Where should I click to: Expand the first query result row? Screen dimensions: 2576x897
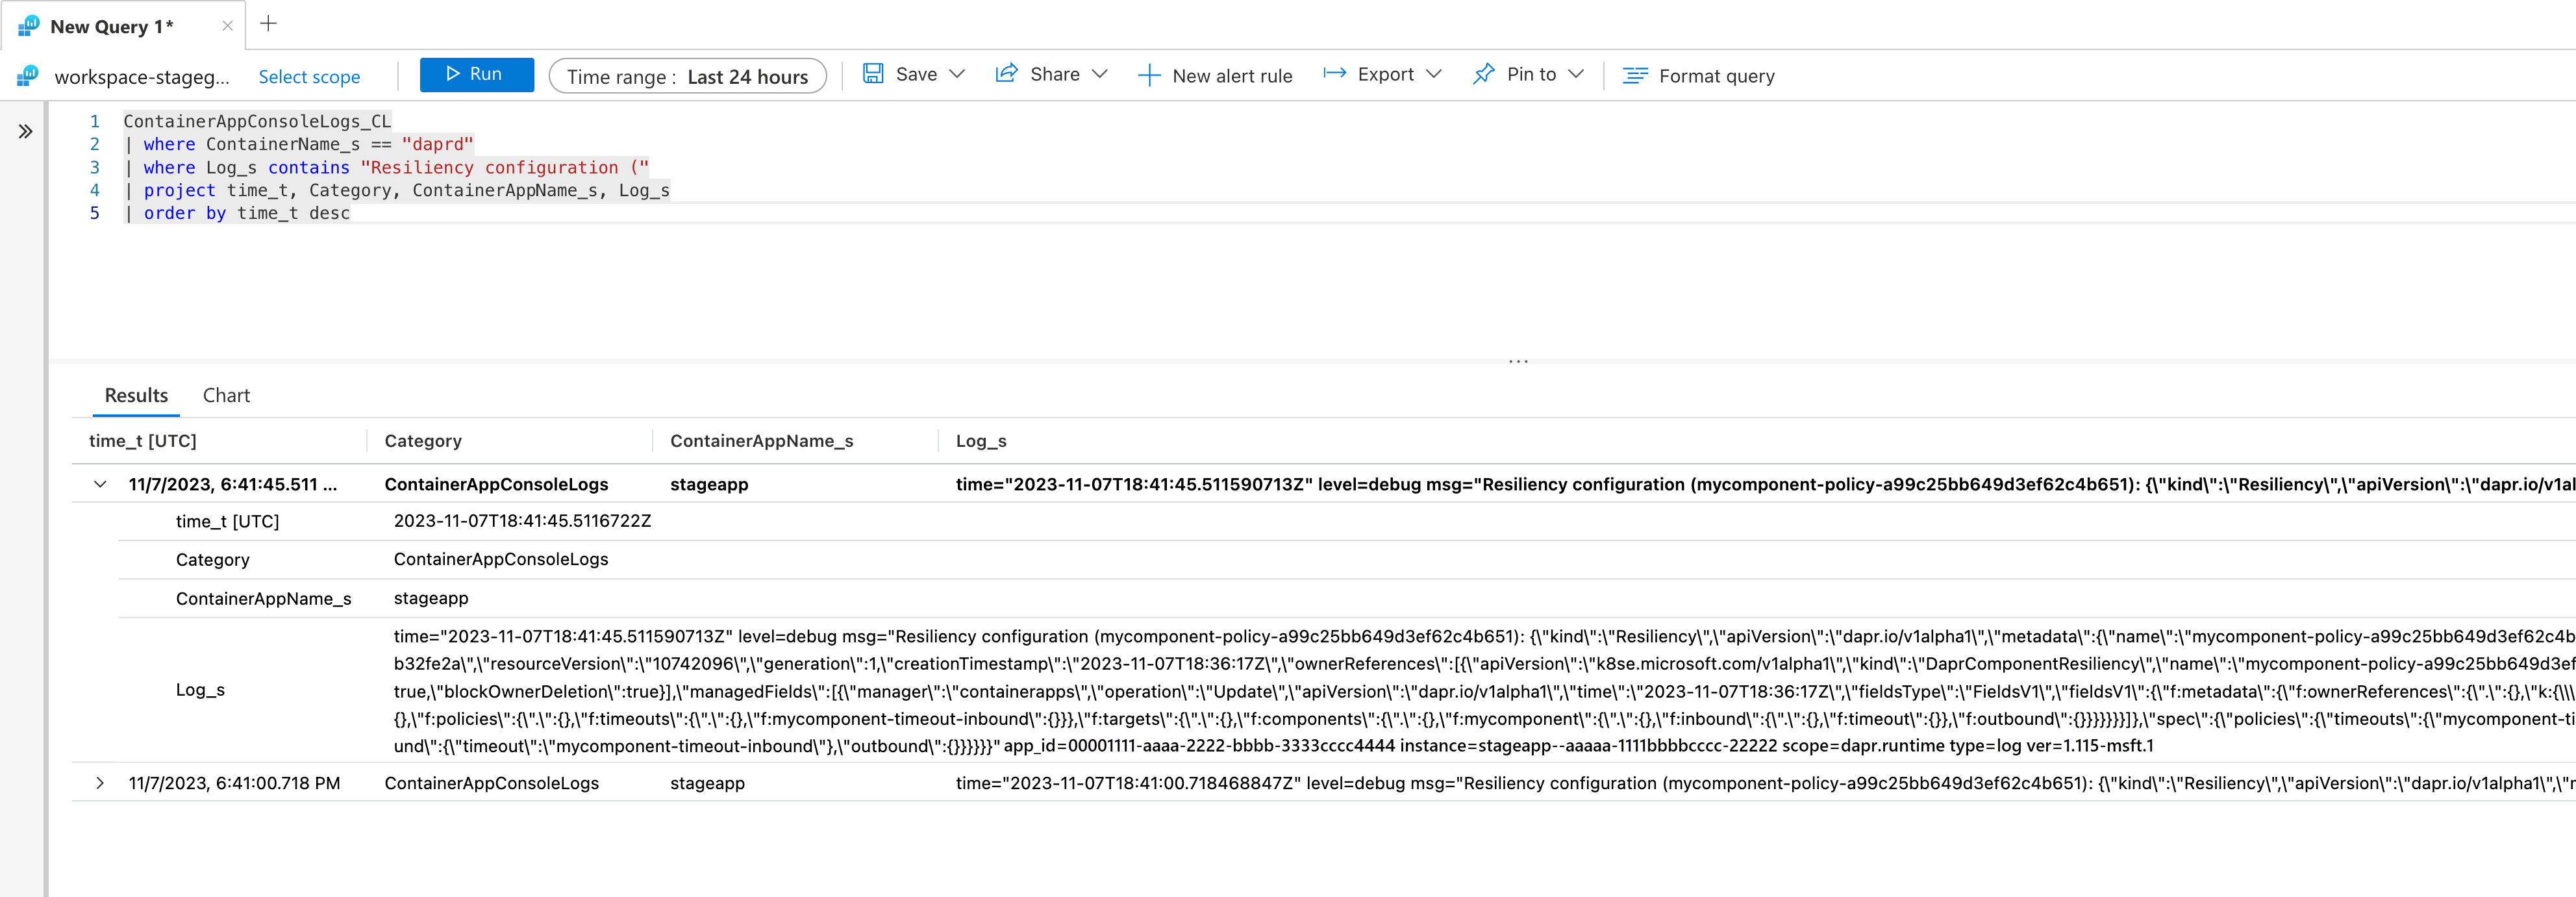(102, 483)
